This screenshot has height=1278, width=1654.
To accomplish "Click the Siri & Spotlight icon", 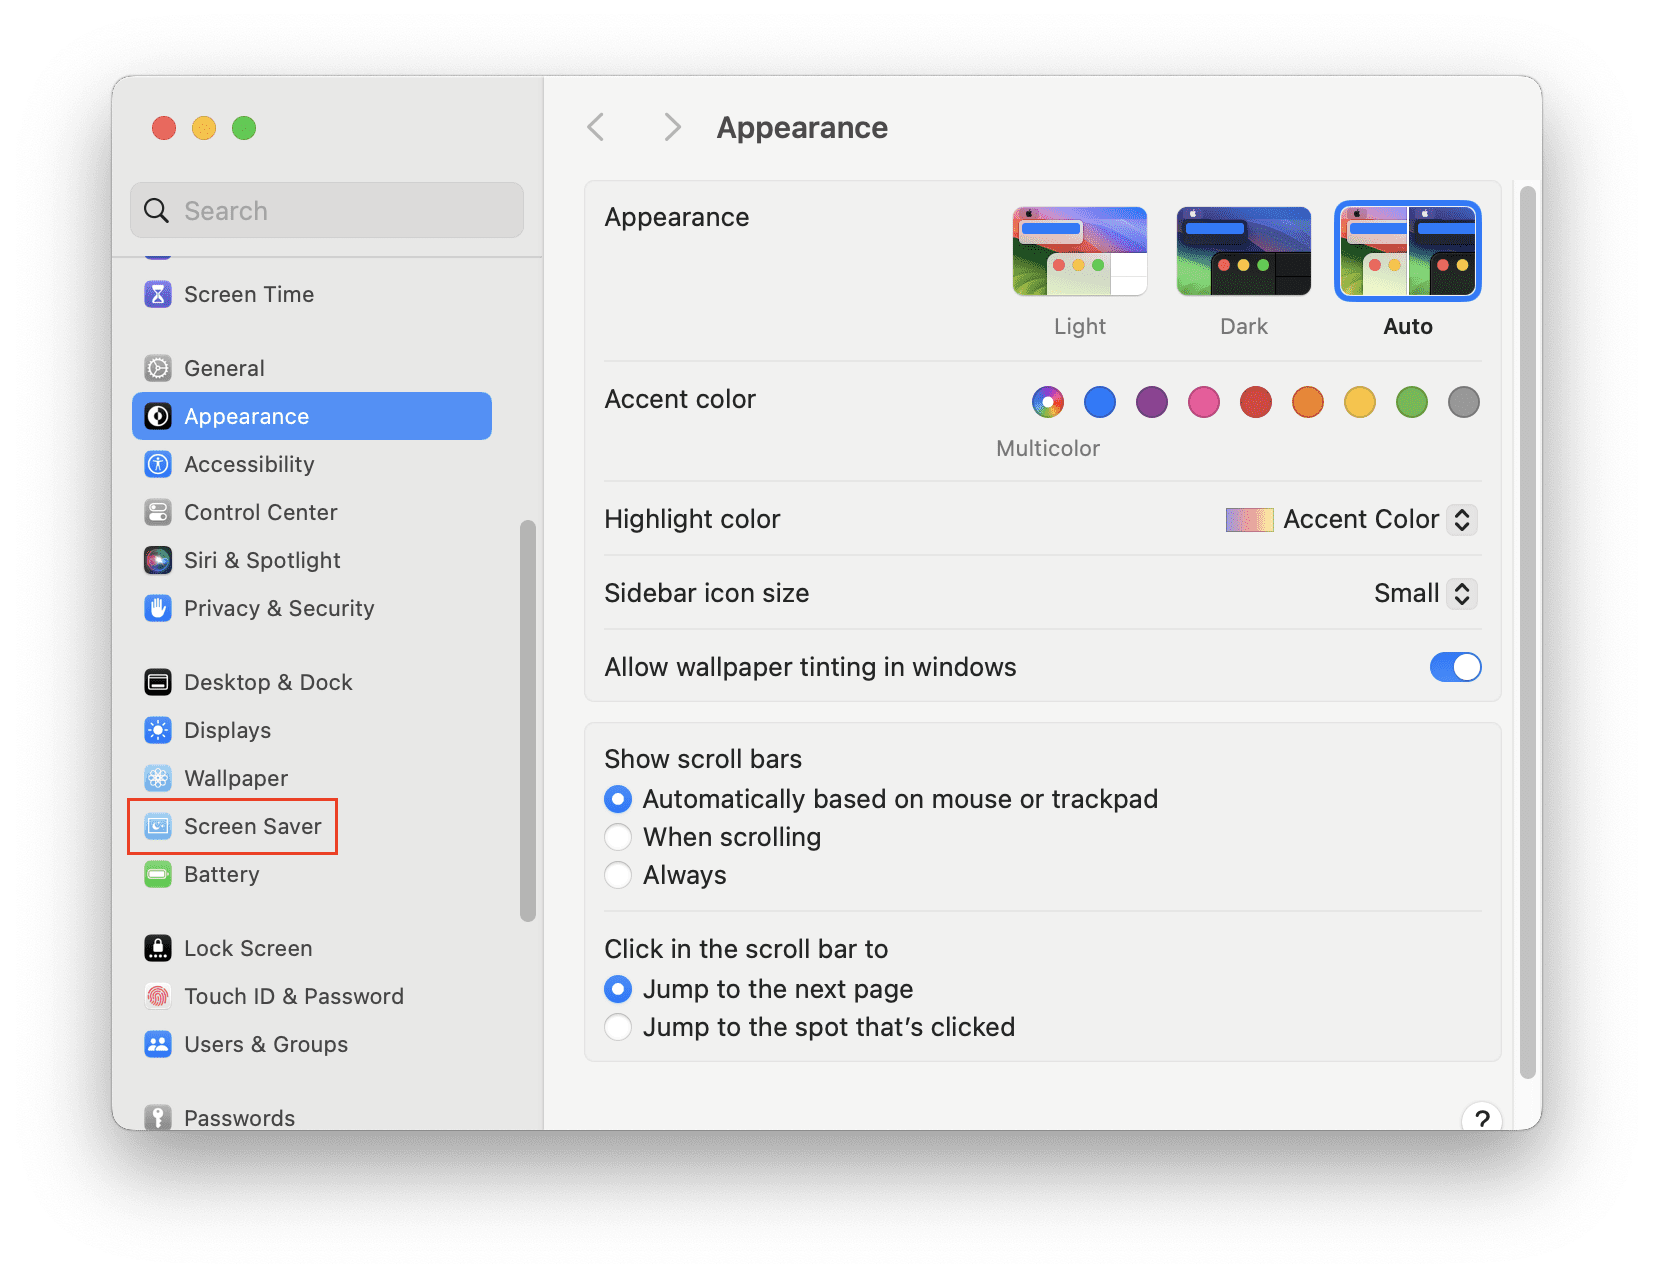I will pyautogui.click(x=158, y=560).
